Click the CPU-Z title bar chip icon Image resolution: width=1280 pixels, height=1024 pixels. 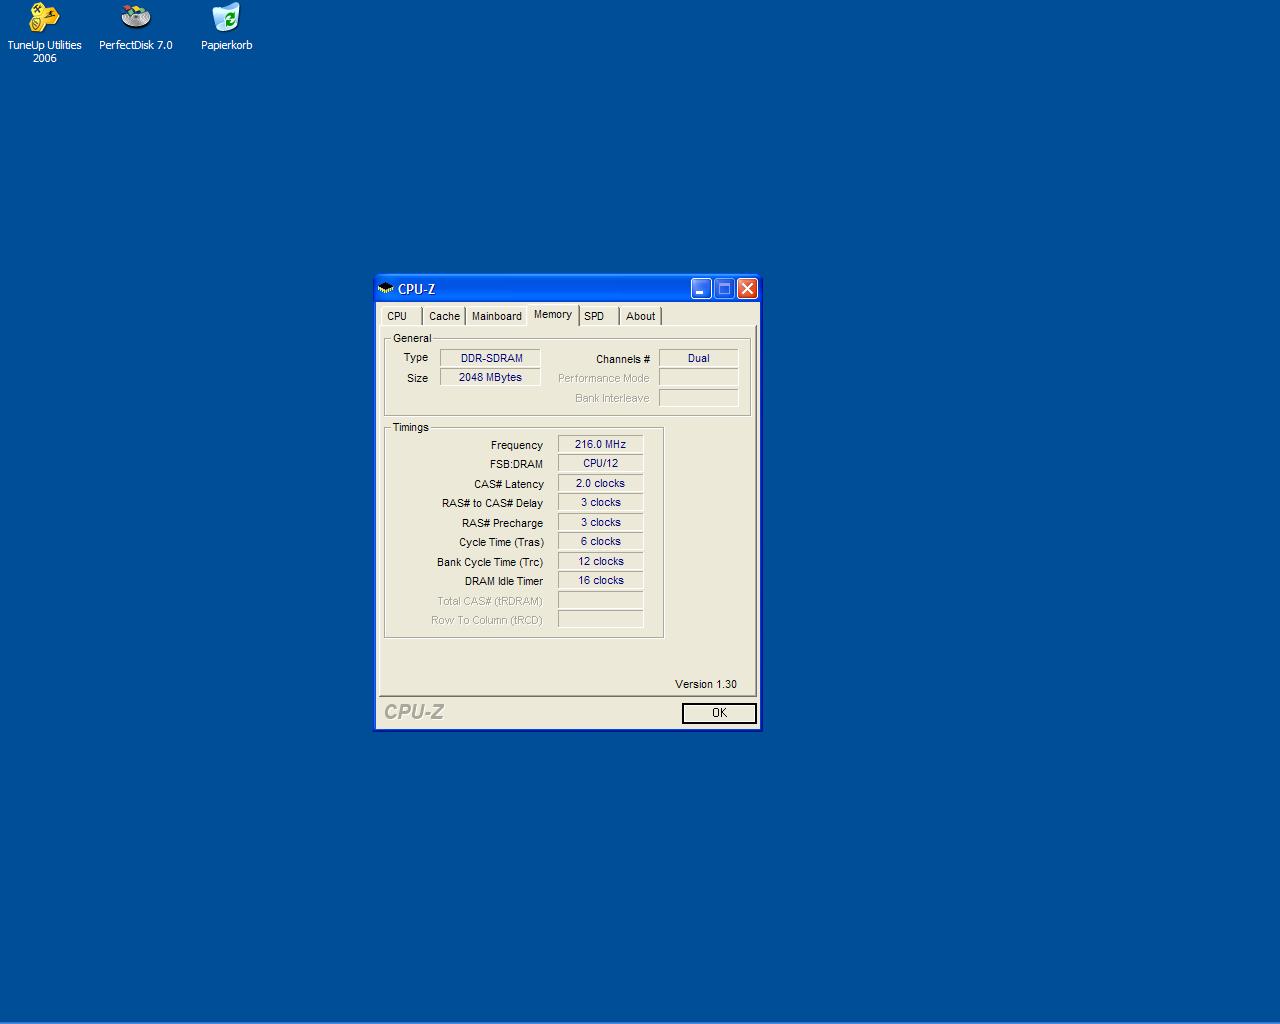tap(386, 288)
